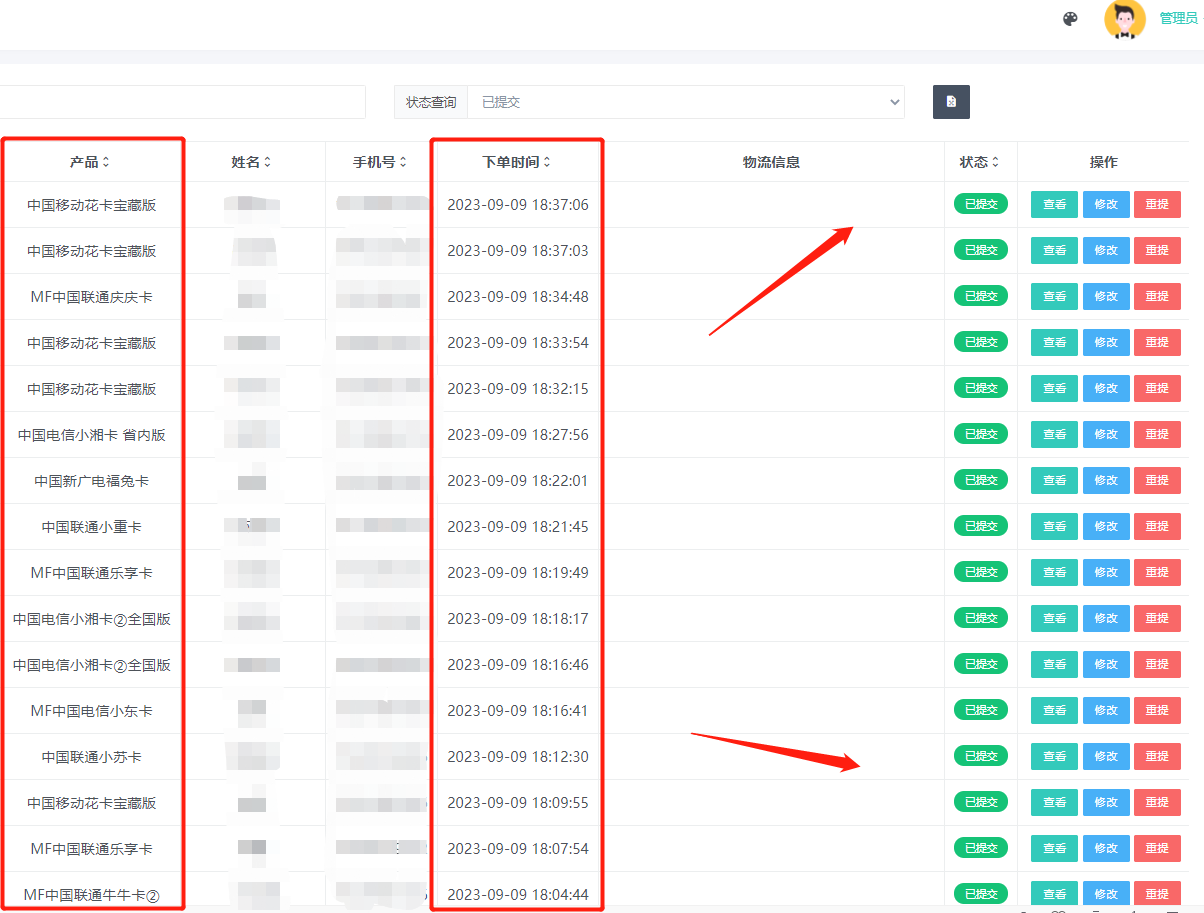Click 重提 for the 18:37:03 order
Image resolution: width=1204 pixels, height=913 pixels.
[1157, 251]
